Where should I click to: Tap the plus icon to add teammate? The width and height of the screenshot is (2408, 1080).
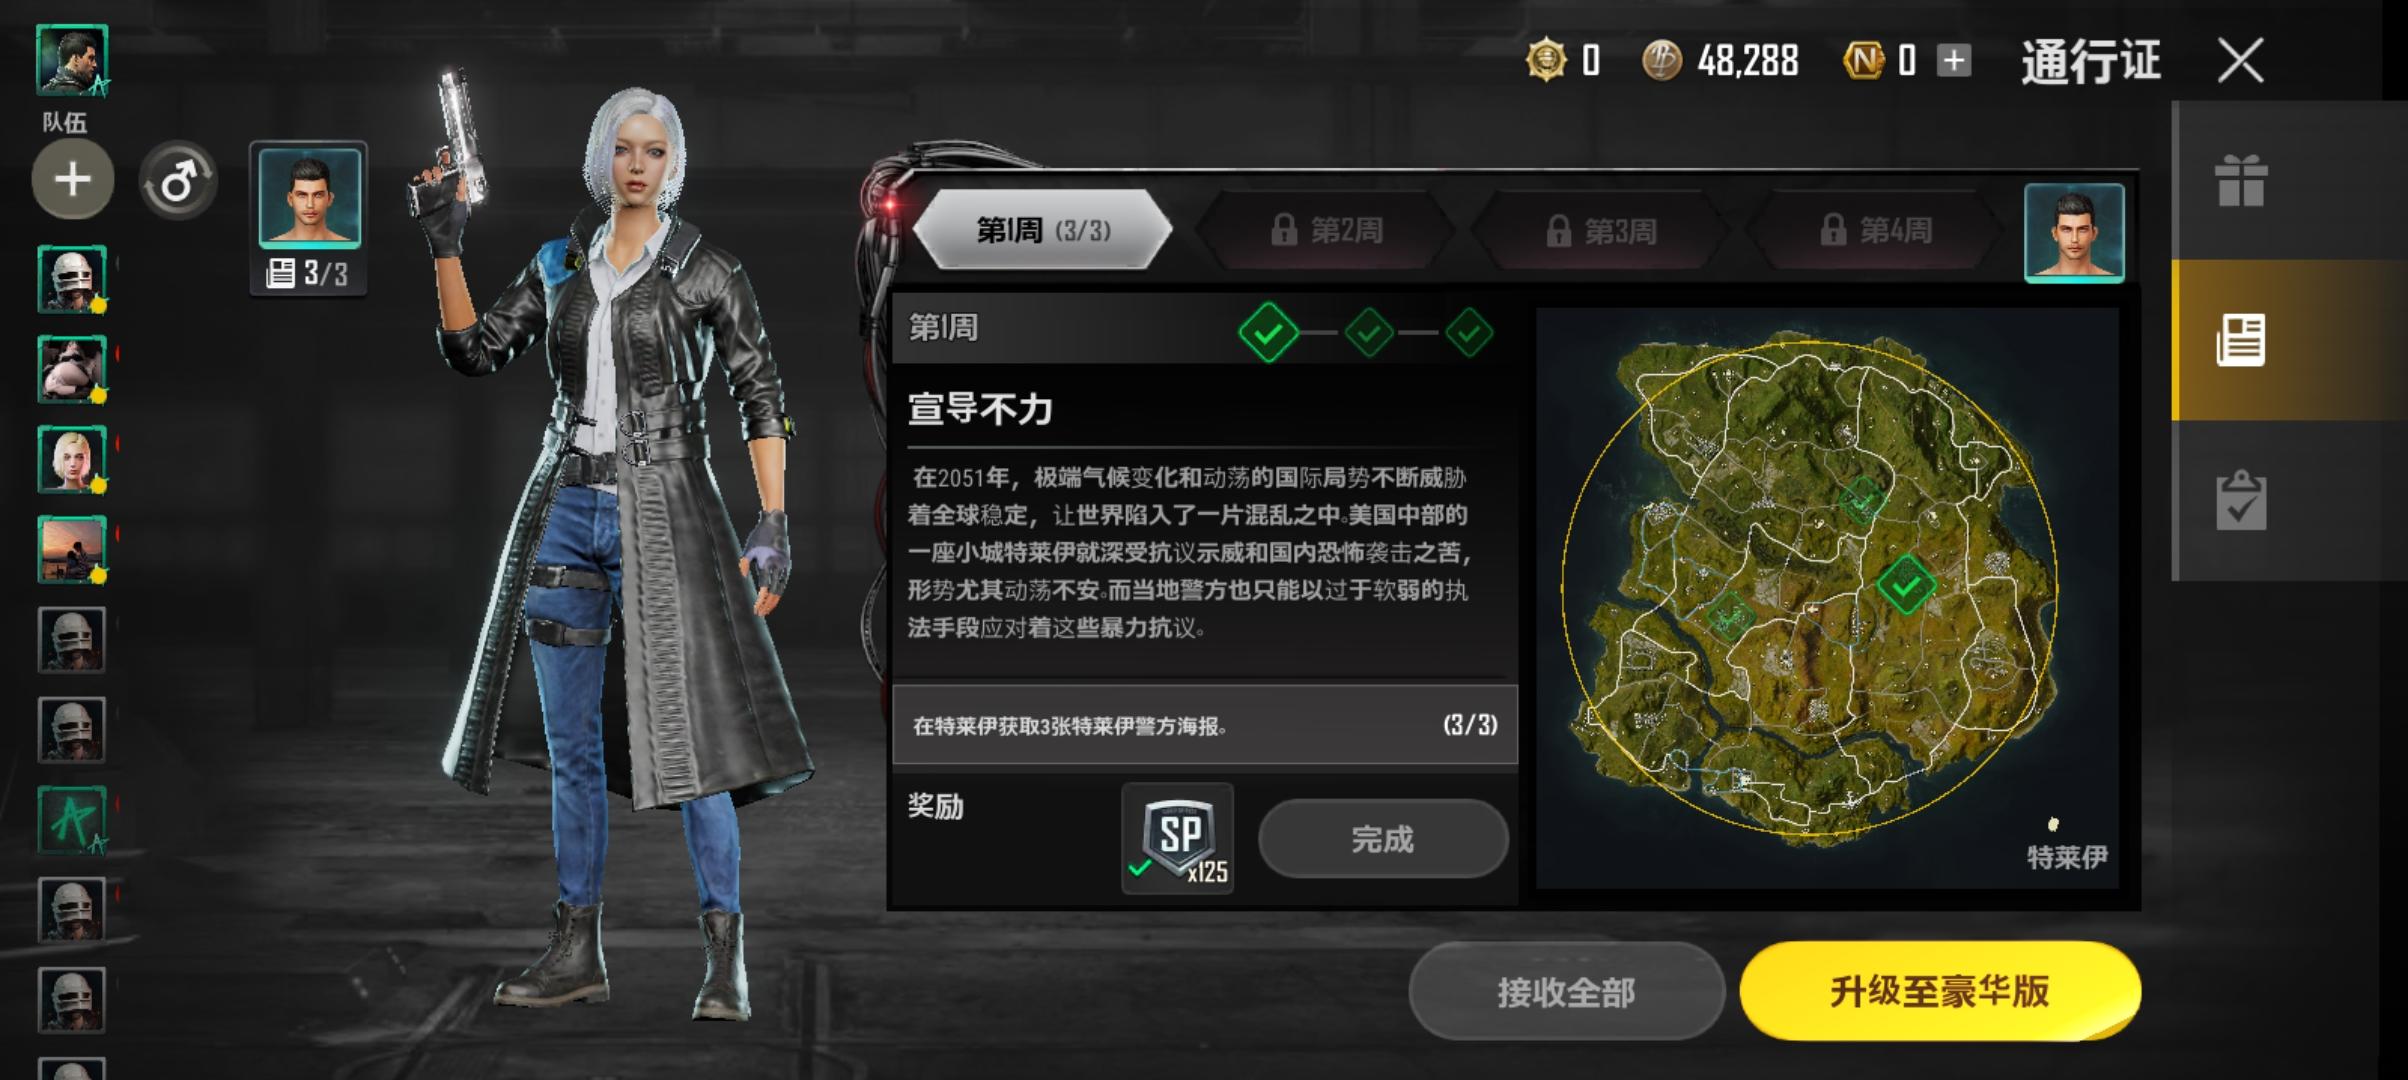pyautogui.click(x=72, y=180)
